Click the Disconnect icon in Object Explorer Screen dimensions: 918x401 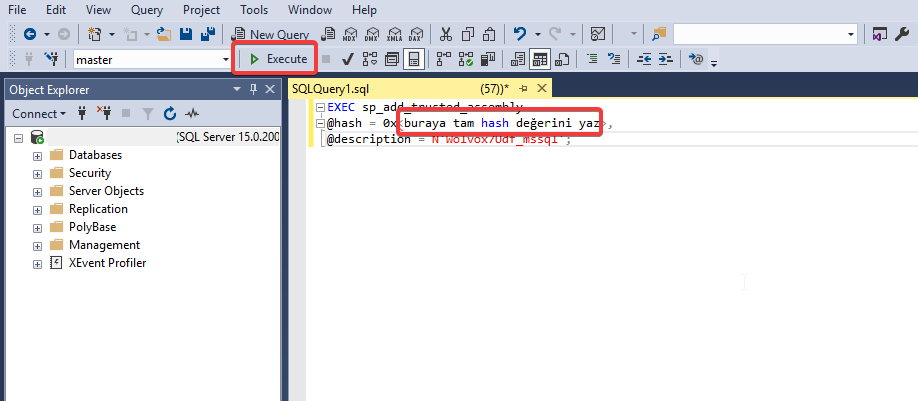104,114
